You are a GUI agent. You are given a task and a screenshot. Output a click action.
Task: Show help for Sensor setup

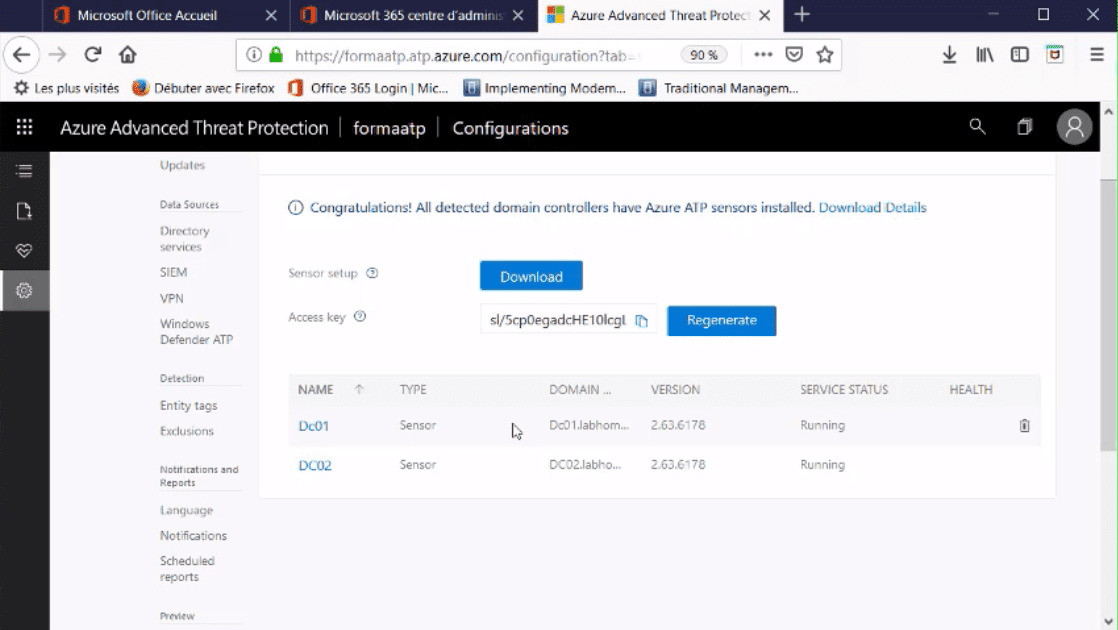pos(372,273)
